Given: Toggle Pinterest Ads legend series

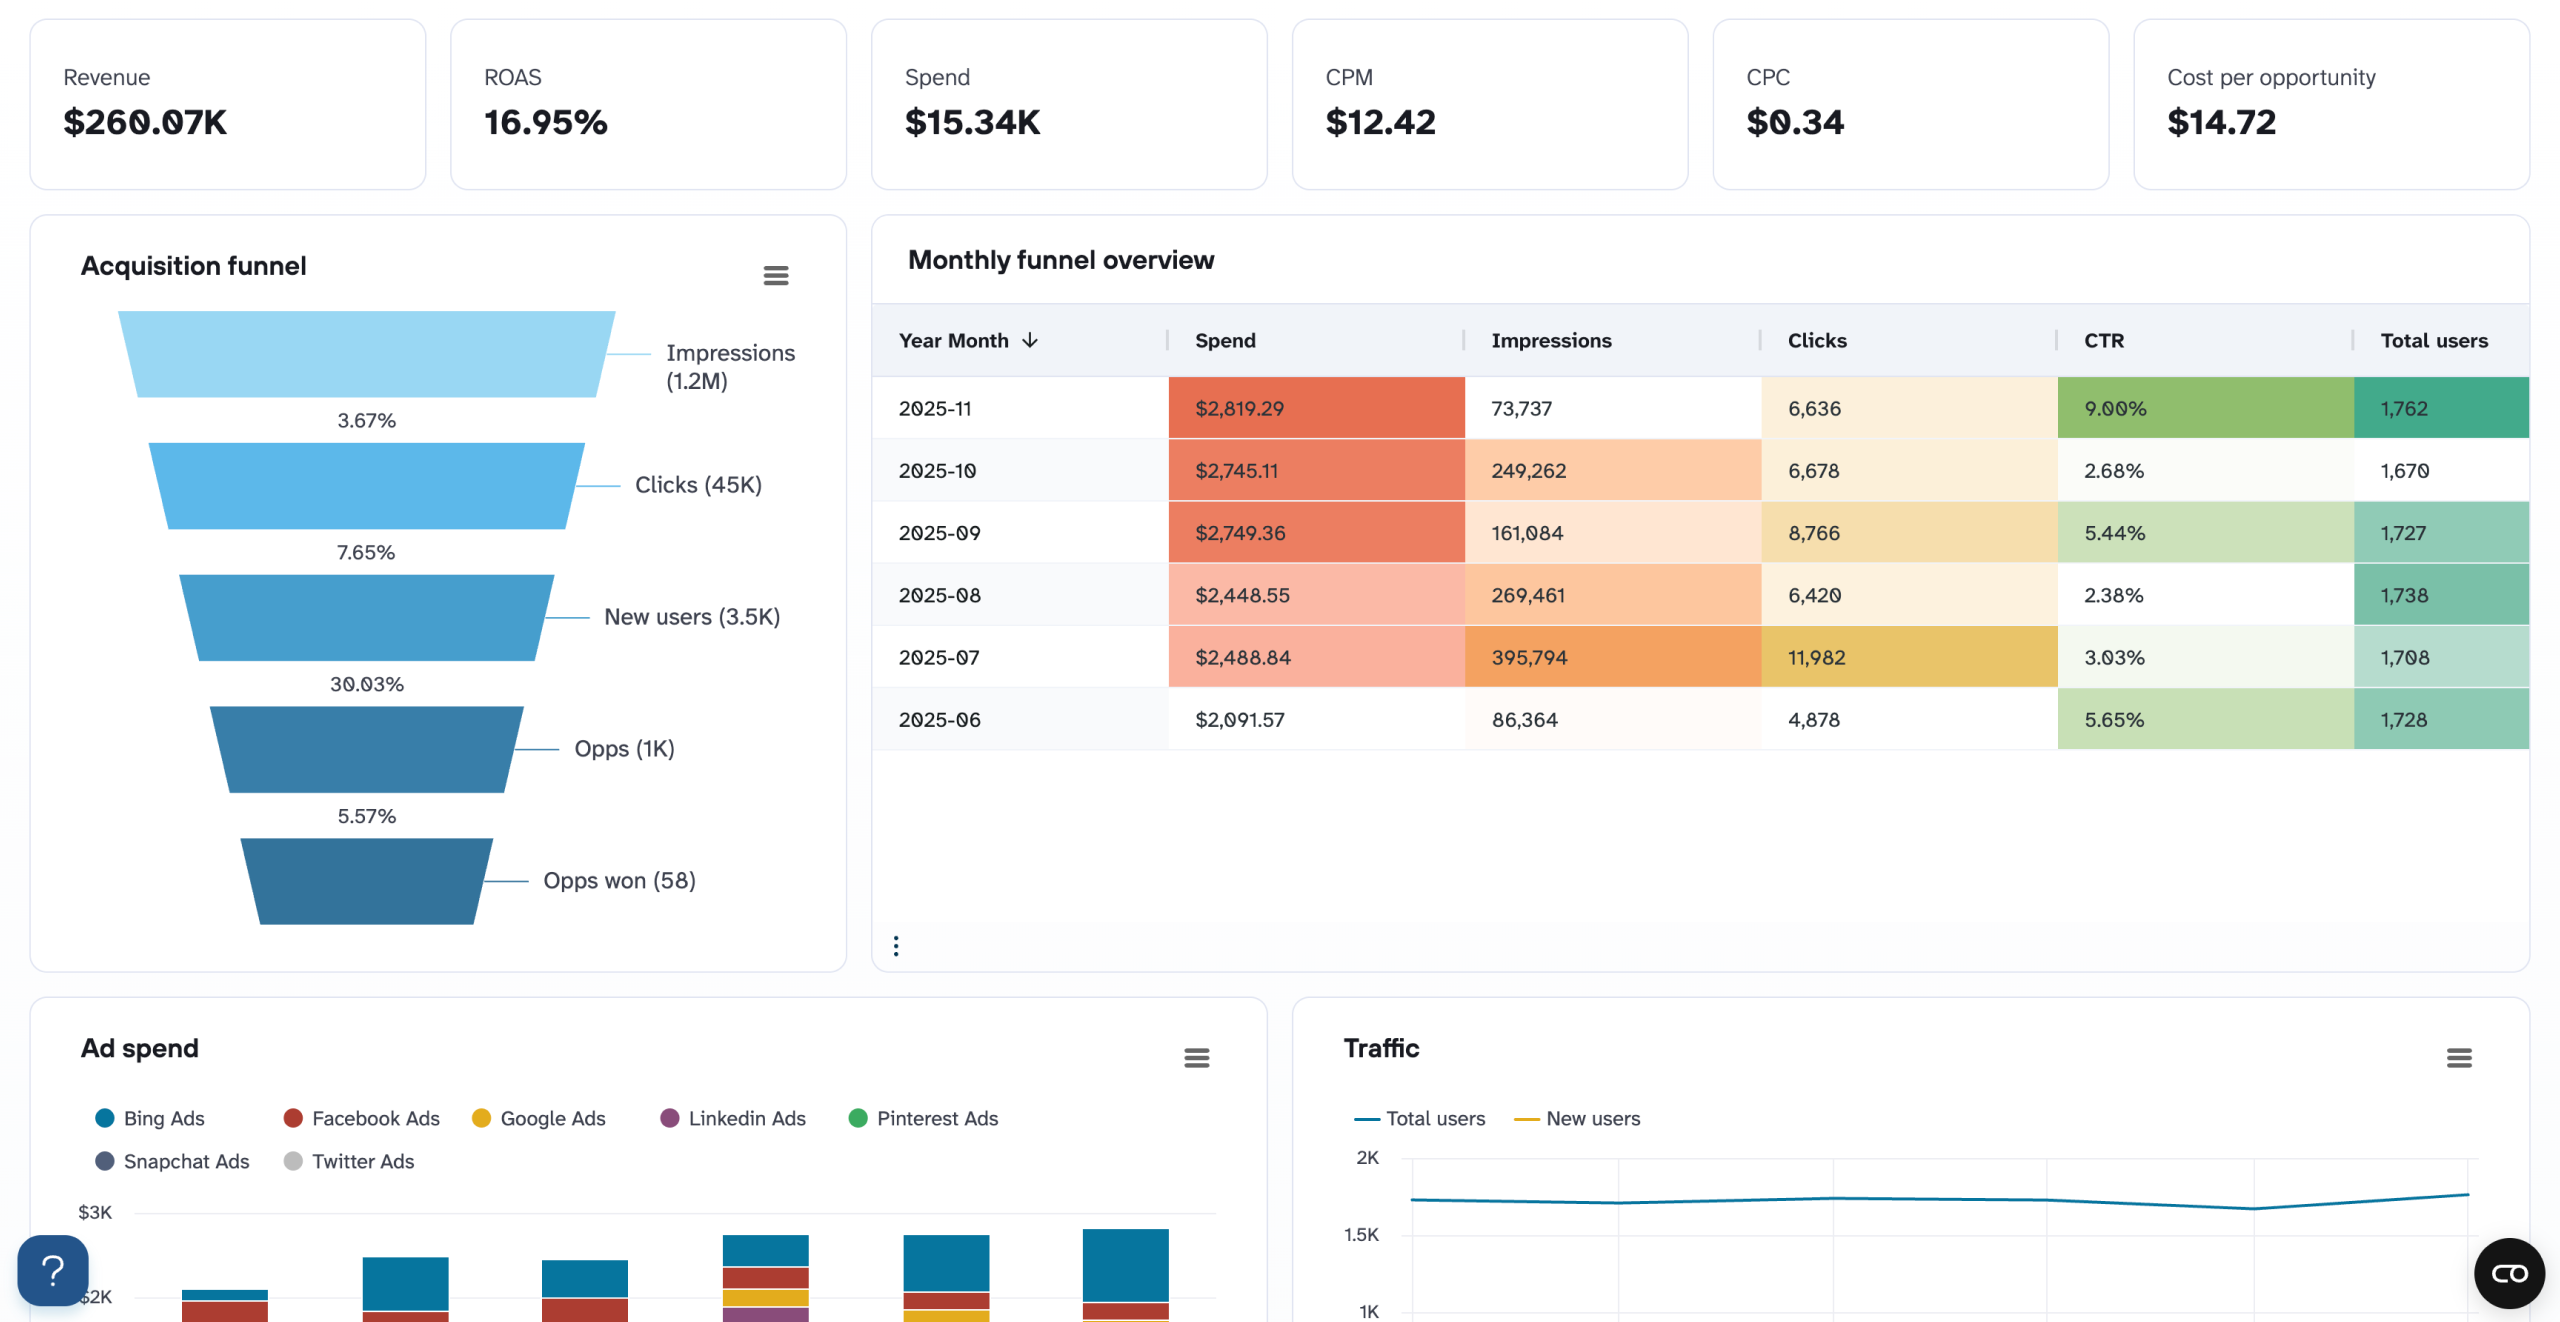Looking at the screenshot, I should point(923,1118).
